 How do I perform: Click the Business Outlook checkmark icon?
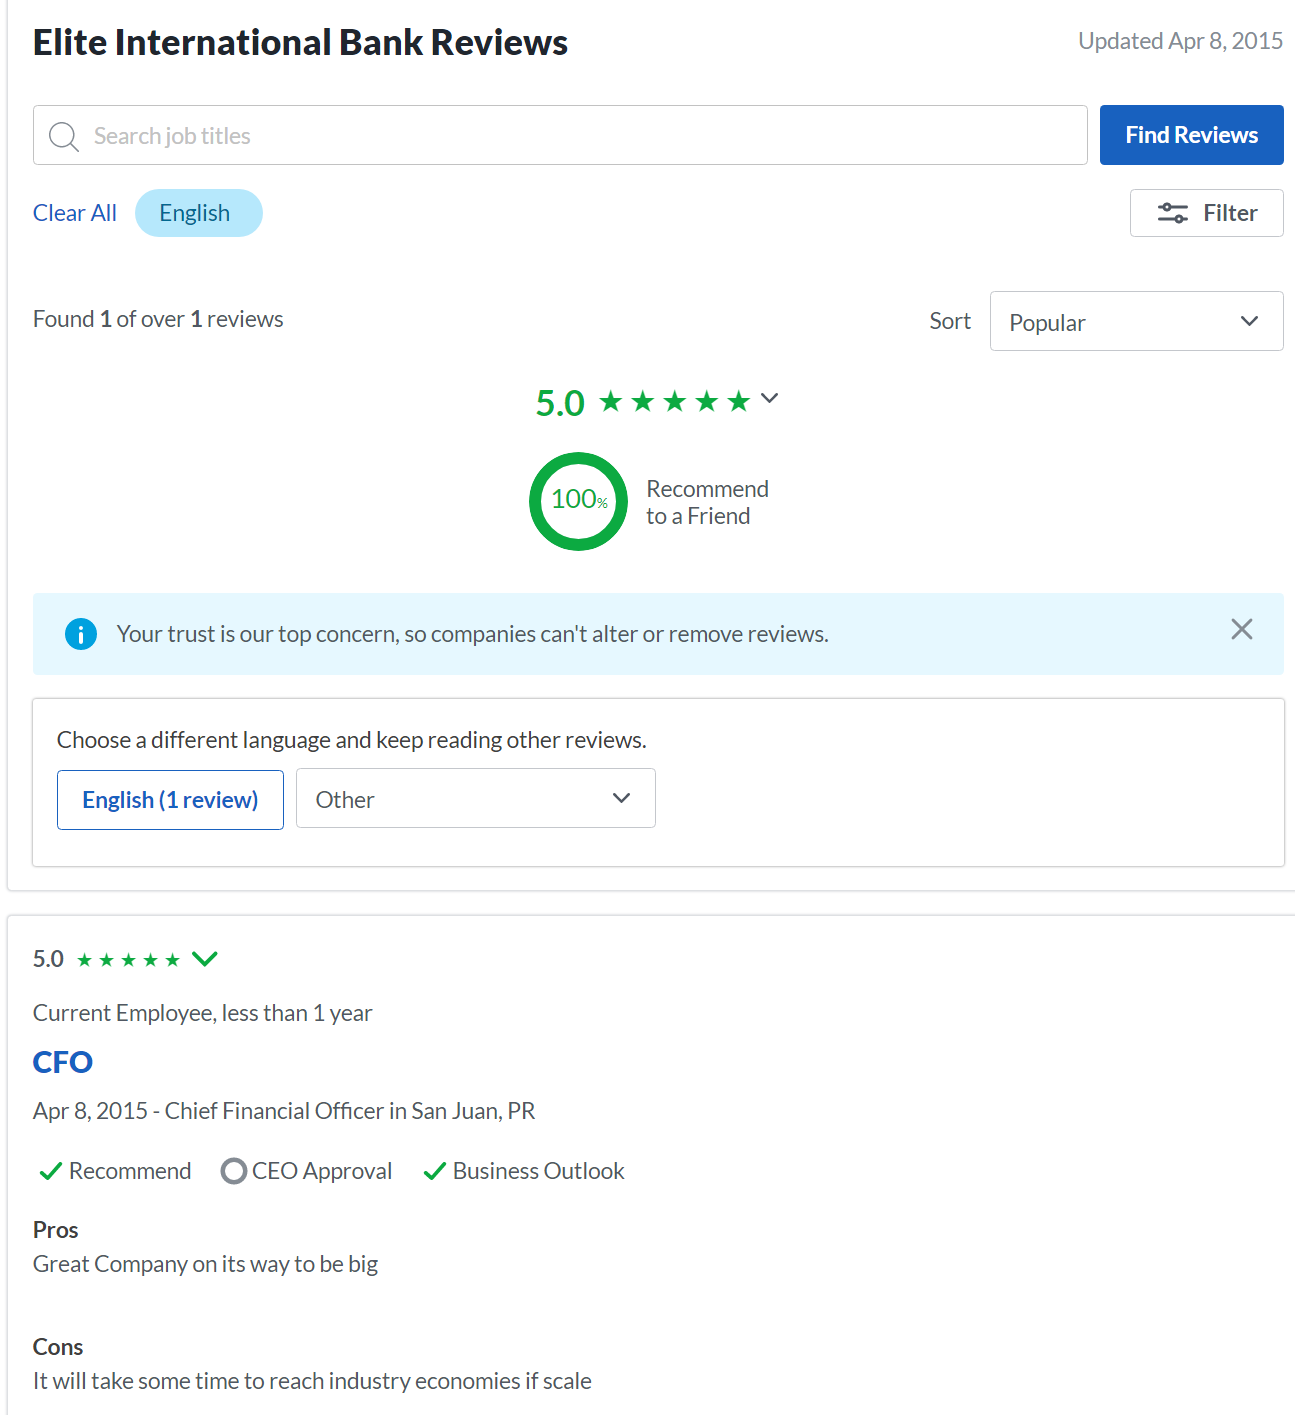click(x=434, y=1171)
